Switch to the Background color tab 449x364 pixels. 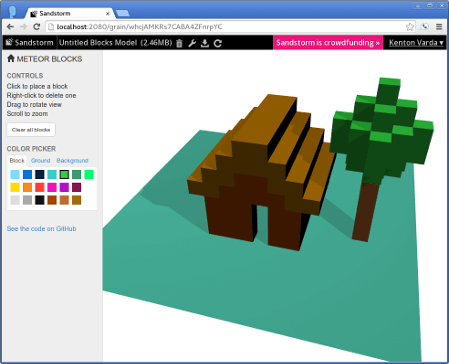click(72, 161)
